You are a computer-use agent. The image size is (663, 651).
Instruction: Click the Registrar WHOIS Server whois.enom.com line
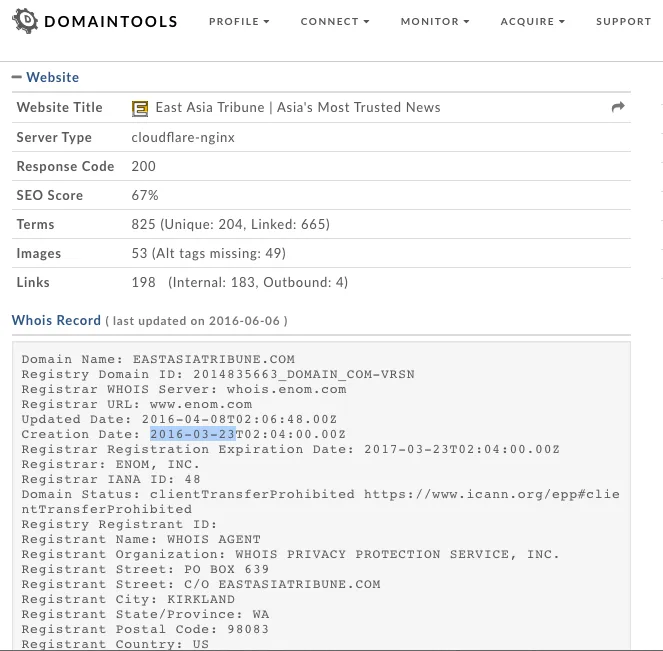point(184,389)
